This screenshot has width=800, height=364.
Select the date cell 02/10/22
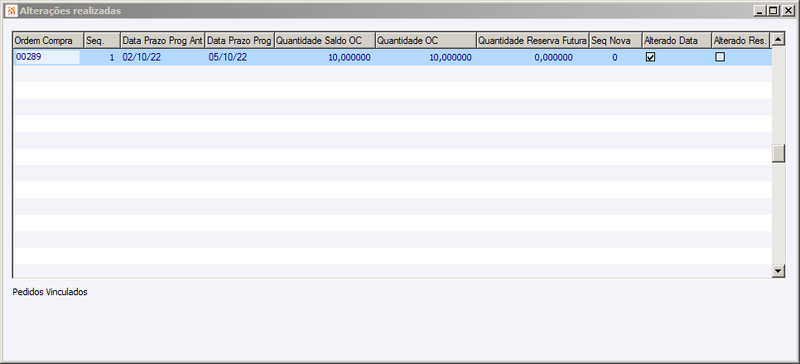pyautogui.click(x=163, y=57)
